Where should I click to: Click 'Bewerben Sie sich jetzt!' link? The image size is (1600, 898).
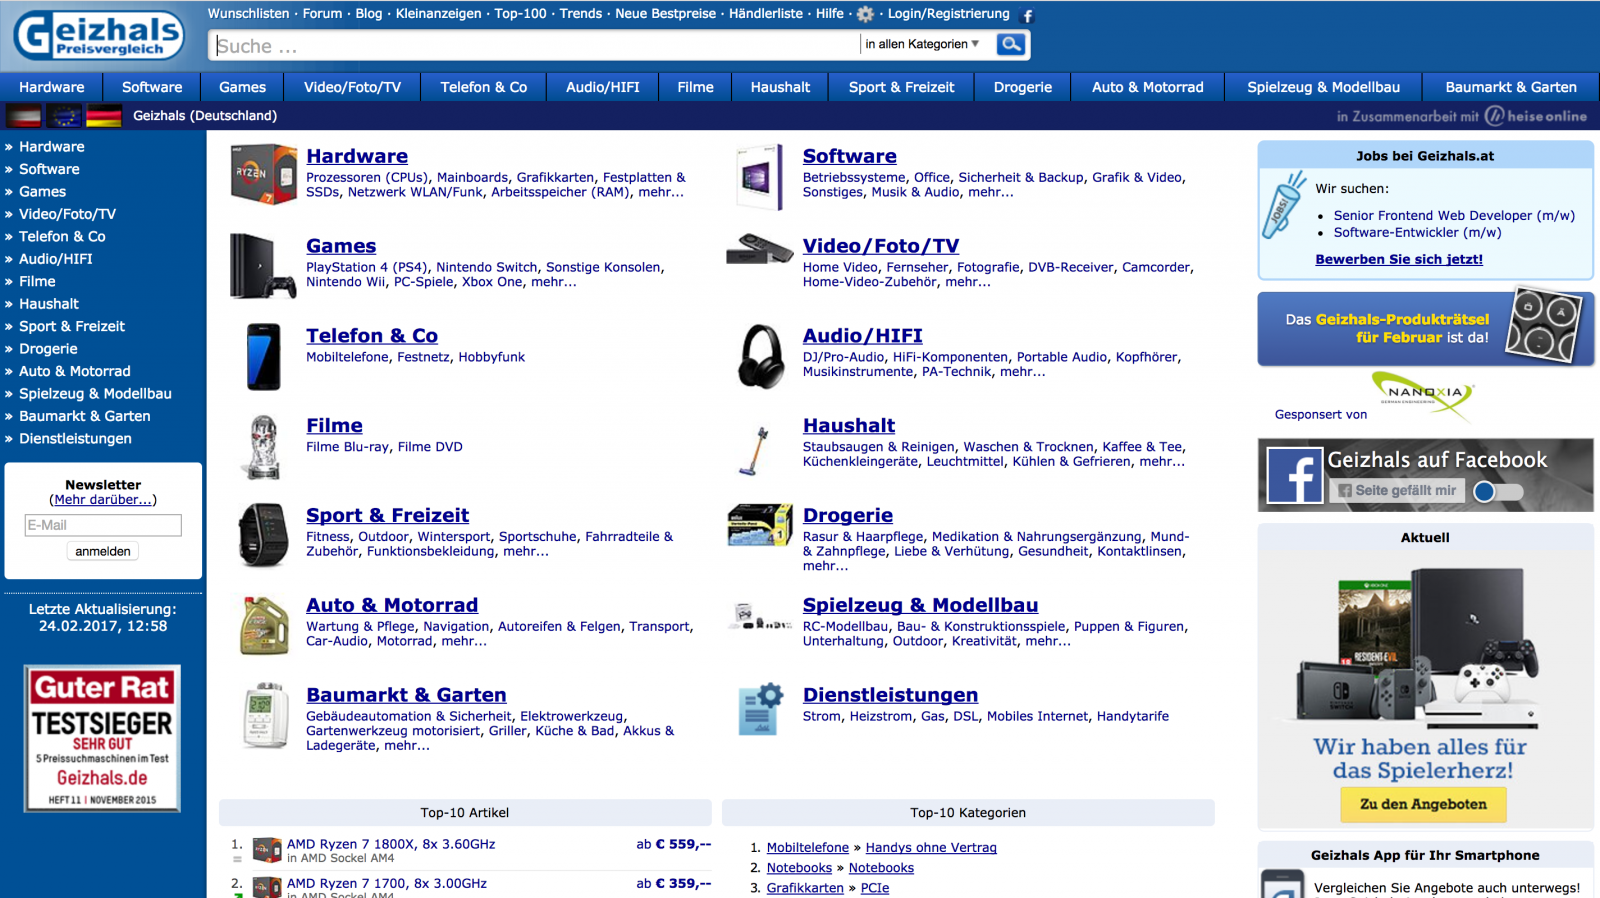click(x=1398, y=259)
